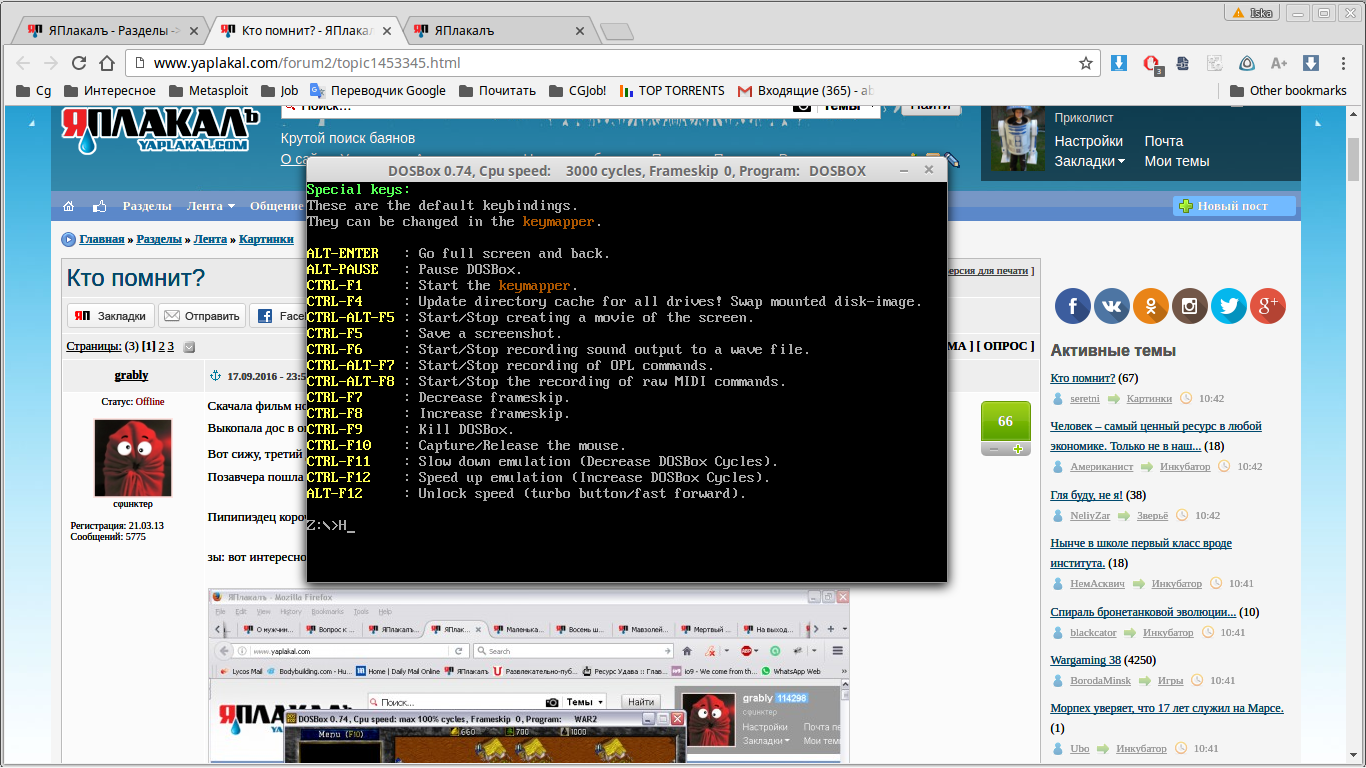Viewport: 1366px width, 768px height.
Task: Open the Гля буду, не я! topic
Action: (x=1087, y=495)
